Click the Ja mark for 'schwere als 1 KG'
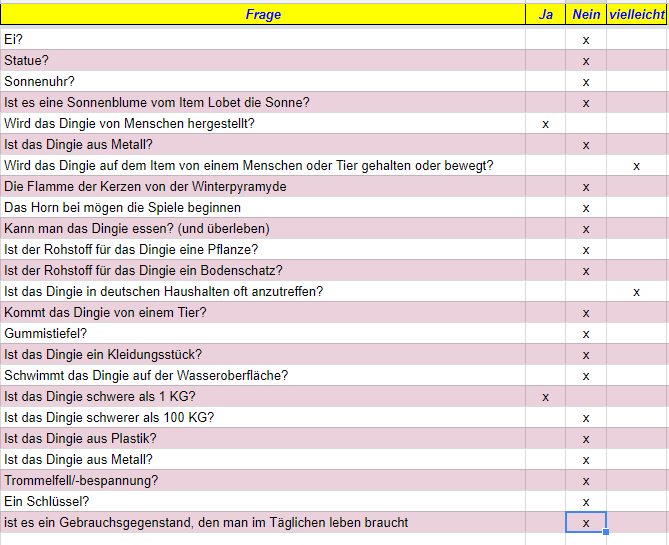 pos(545,397)
